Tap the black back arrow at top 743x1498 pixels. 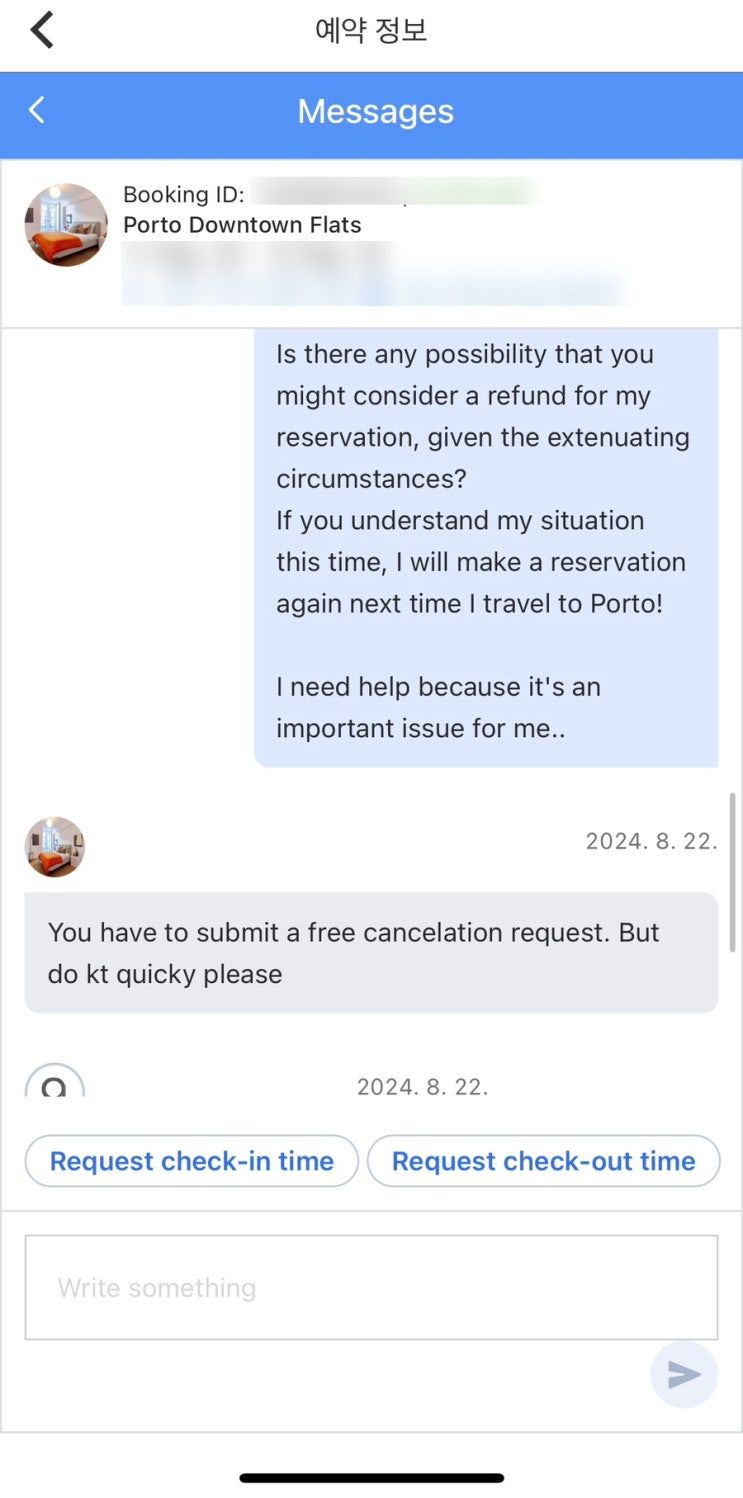pos(41,30)
